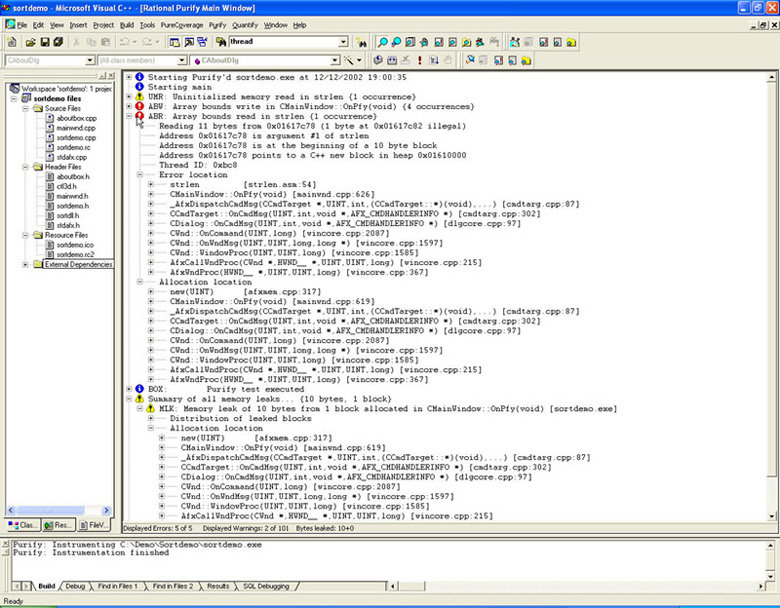Screen dimensions: 780x608
Task: Collapse the Source Files folder
Action: [x=23, y=108]
